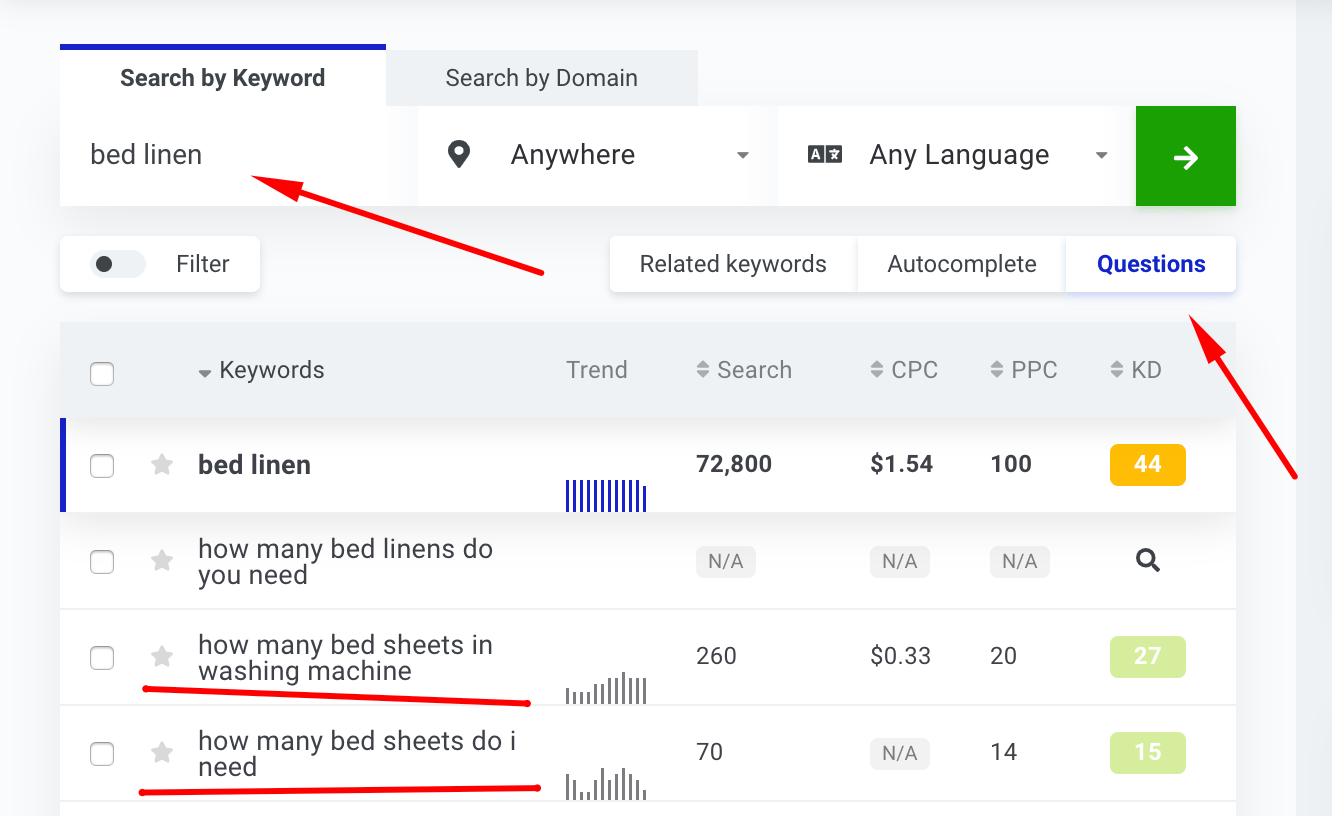Click the magnifier icon for 'how many bed linens do you need'

1147,561
